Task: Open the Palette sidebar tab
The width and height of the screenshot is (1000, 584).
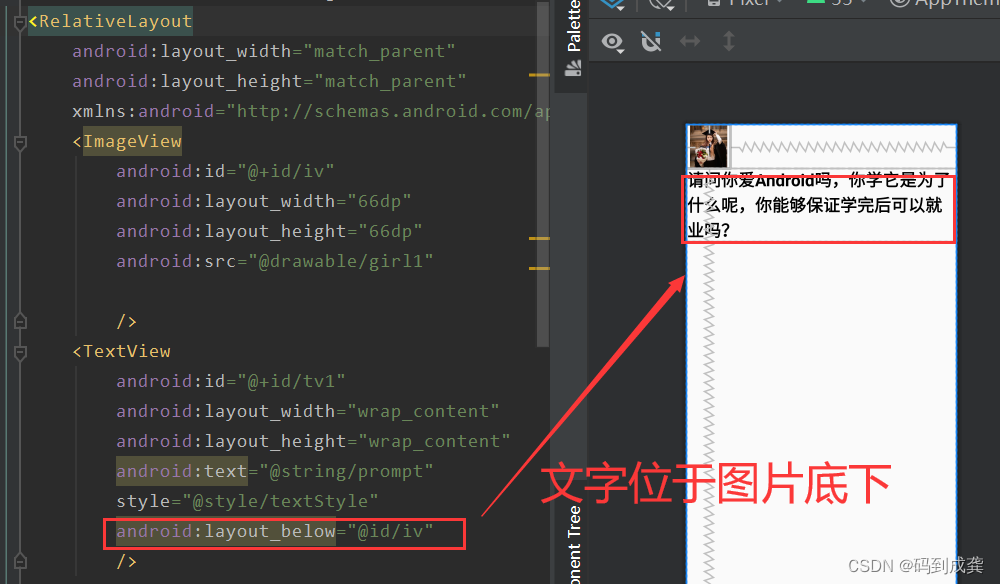Action: coord(572,33)
